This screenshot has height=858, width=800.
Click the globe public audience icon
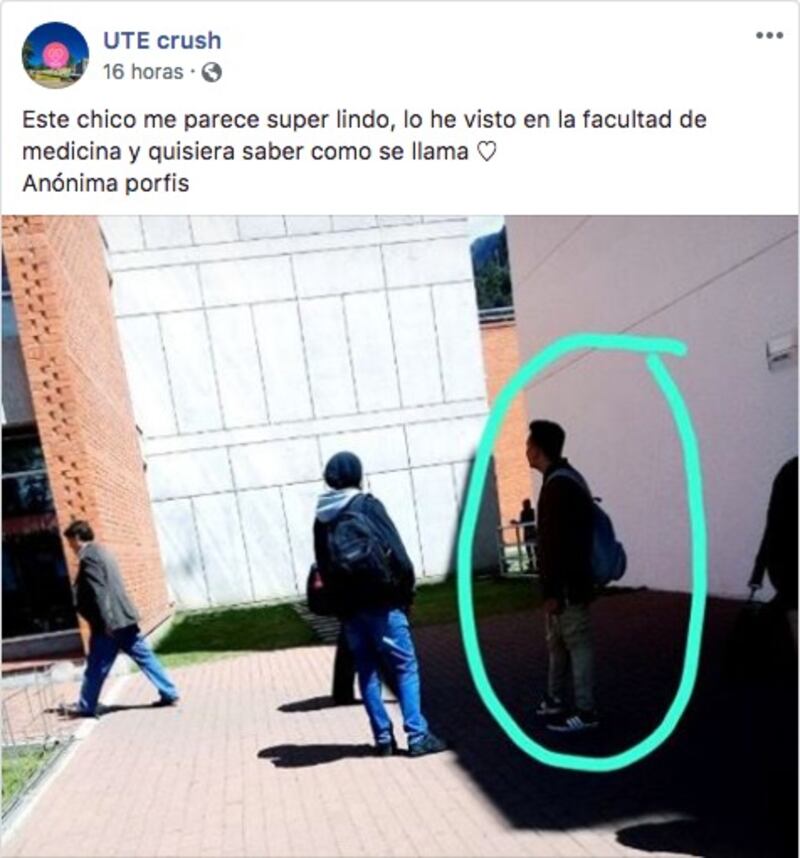212,72
